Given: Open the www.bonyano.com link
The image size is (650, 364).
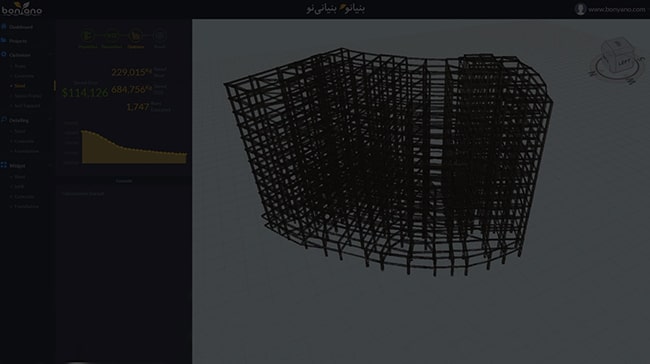Looking at the screenshot, I should (x=616, y=9).
